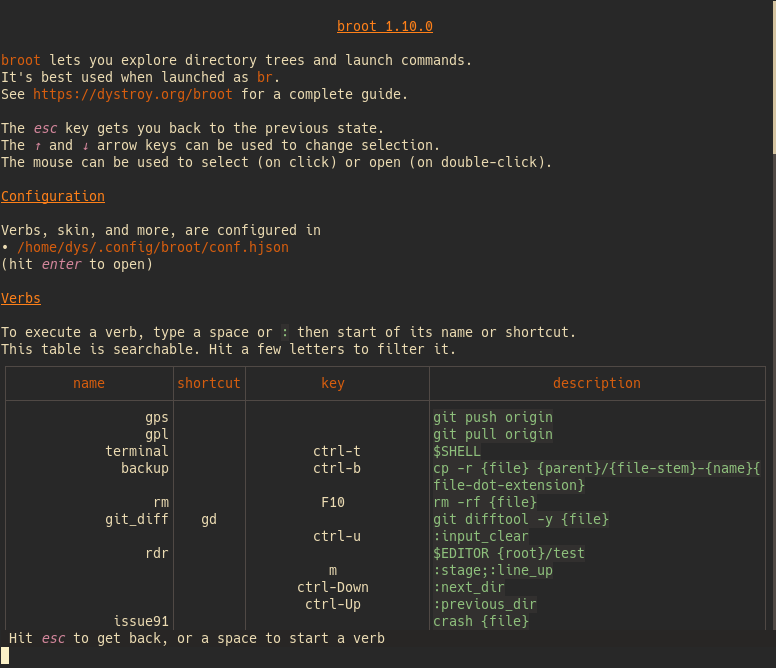This screenshot has height=668, width=776.
Task: Click the description column header
Action: [596, 383]
